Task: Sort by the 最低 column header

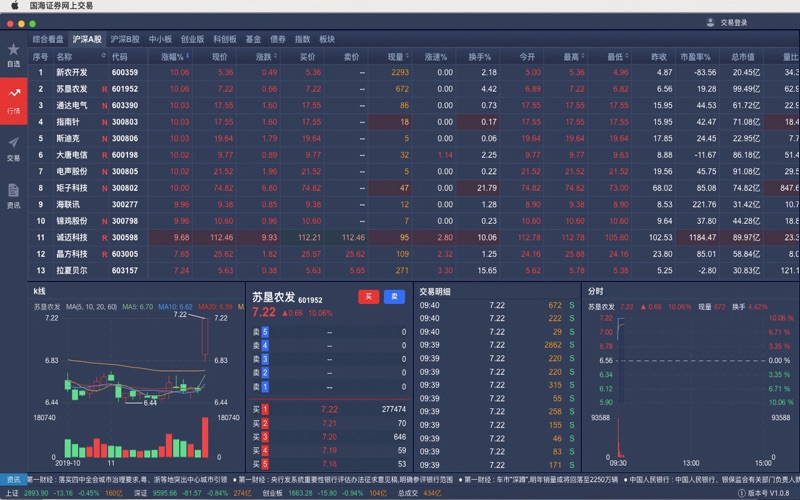Action: [x=615, y=57]
